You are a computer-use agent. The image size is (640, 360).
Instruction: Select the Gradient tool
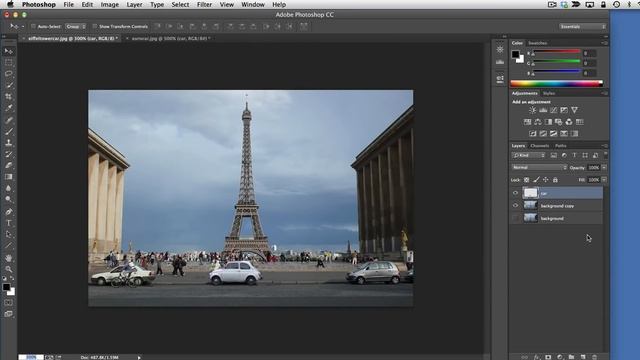pos(9,177)
